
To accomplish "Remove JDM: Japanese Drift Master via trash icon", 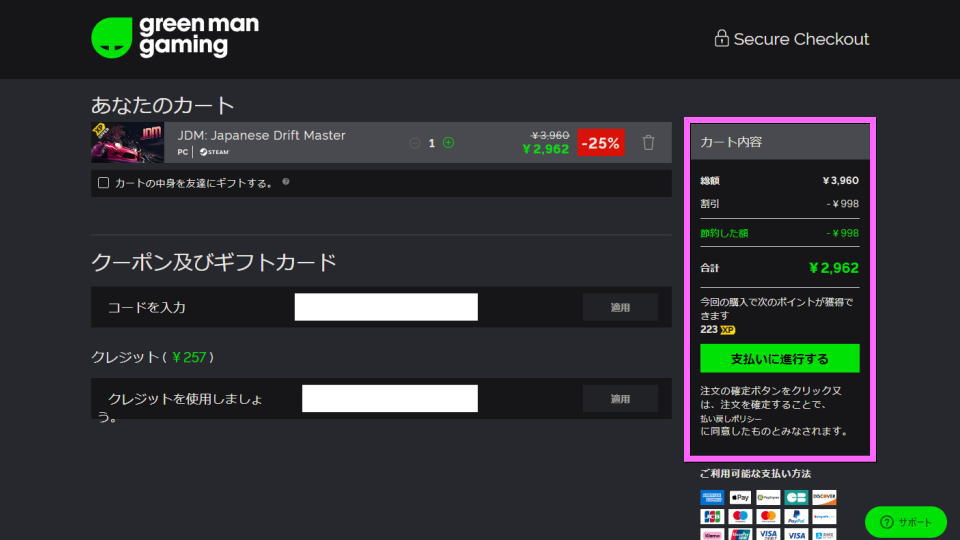I will 648,143.
